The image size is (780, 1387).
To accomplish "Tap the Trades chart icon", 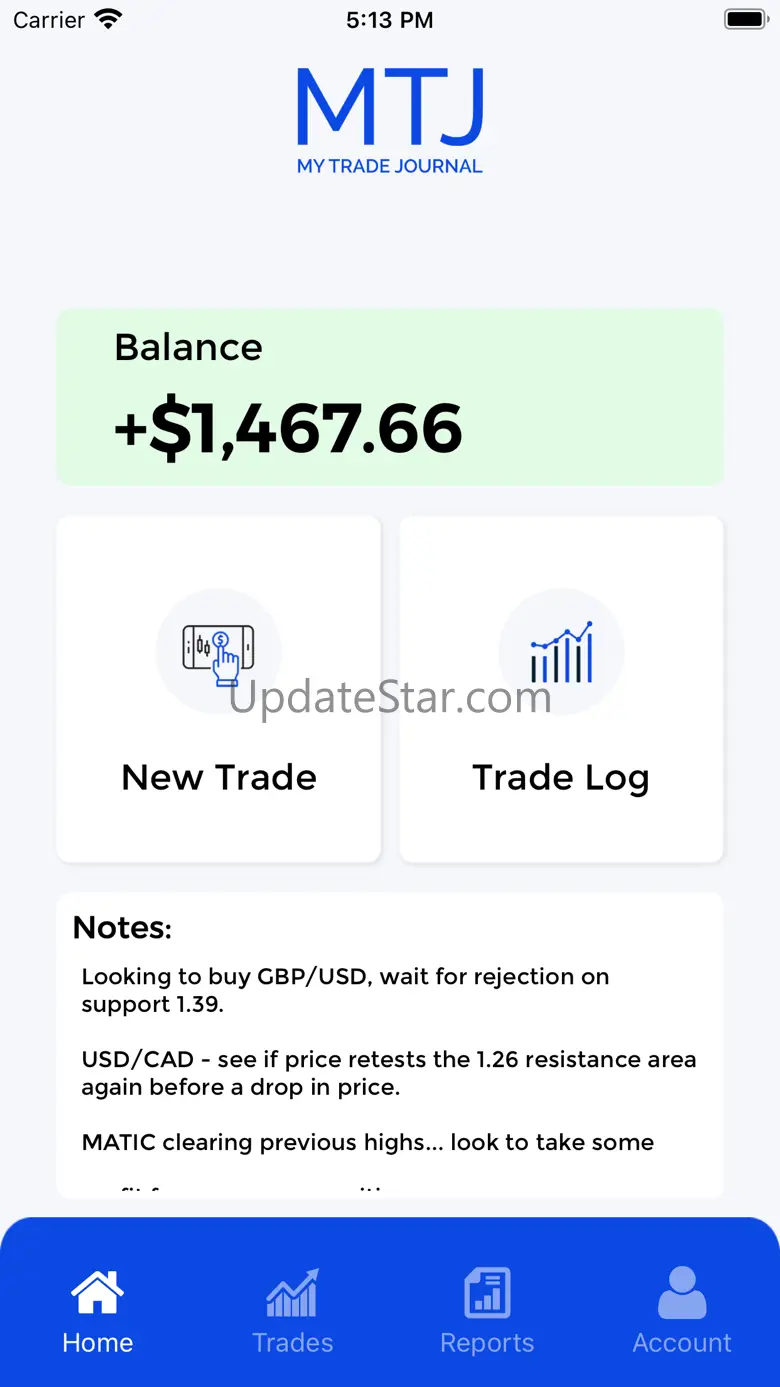I will pos(292,1292).
